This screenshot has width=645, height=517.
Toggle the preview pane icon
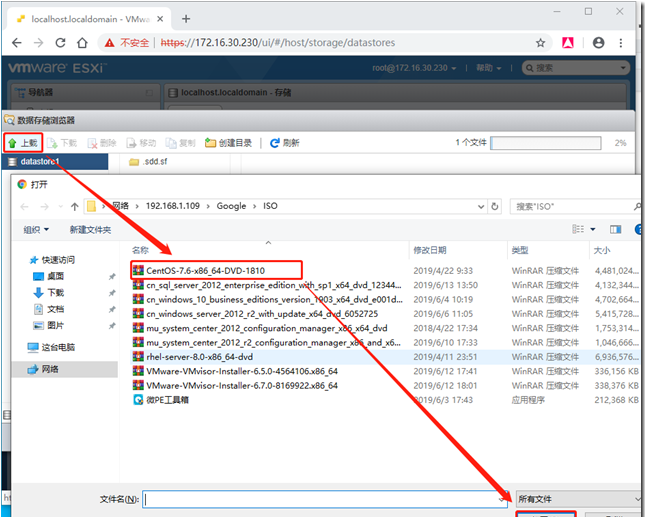pos(615,229)
